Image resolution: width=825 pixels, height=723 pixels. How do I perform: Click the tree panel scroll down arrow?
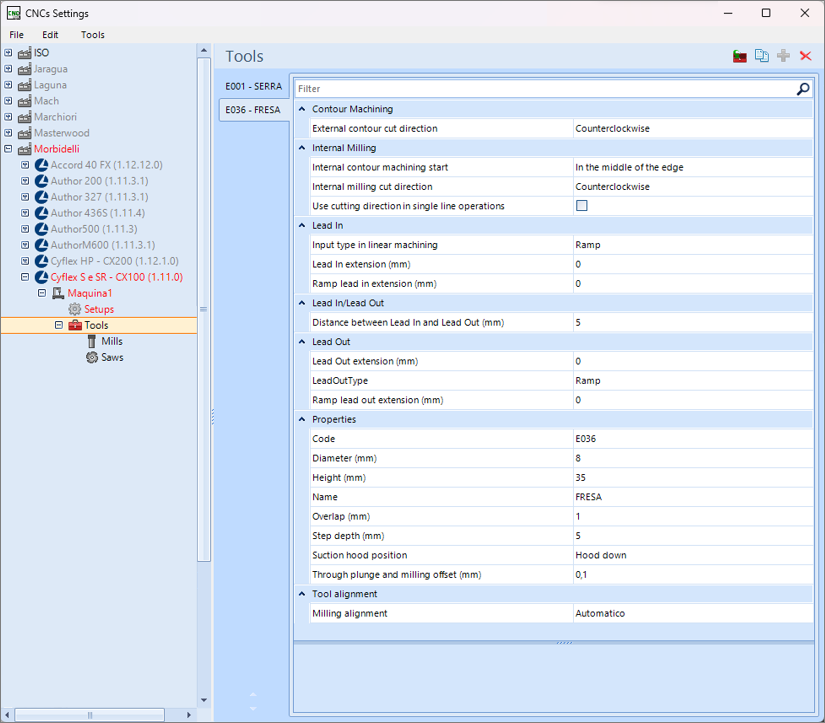pos(204,700)
